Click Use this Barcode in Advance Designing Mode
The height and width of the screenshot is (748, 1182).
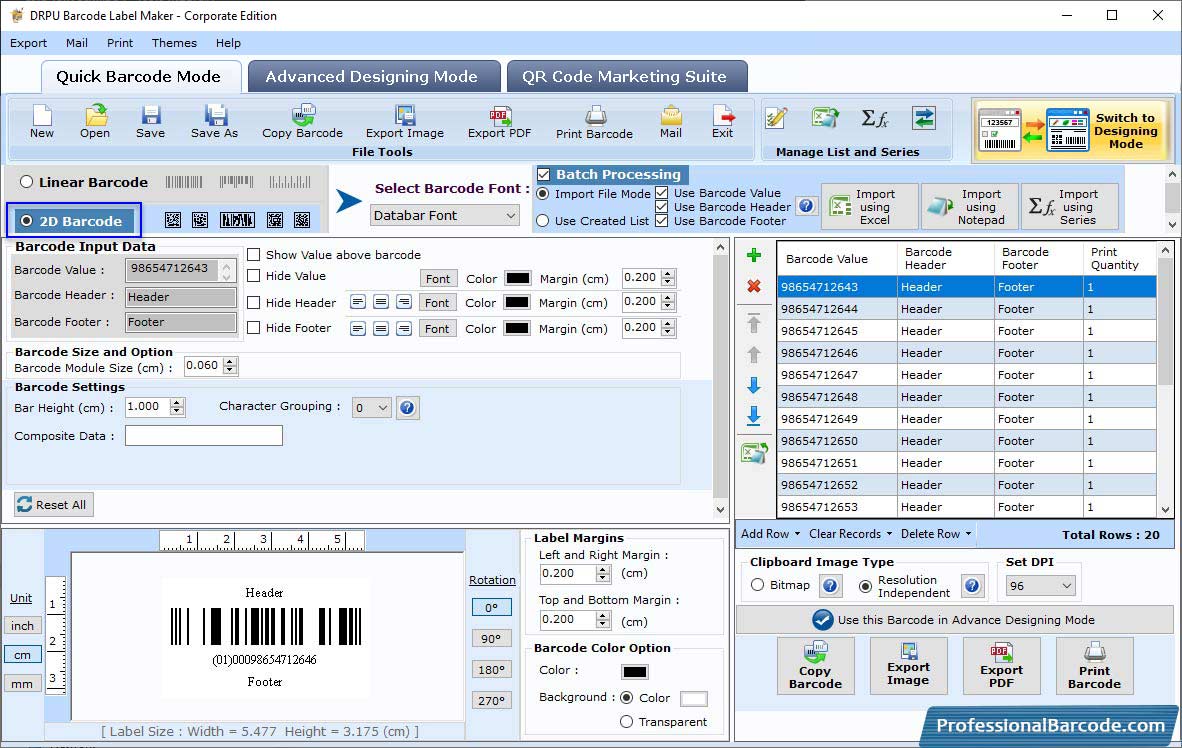click(x=954, y=620)
